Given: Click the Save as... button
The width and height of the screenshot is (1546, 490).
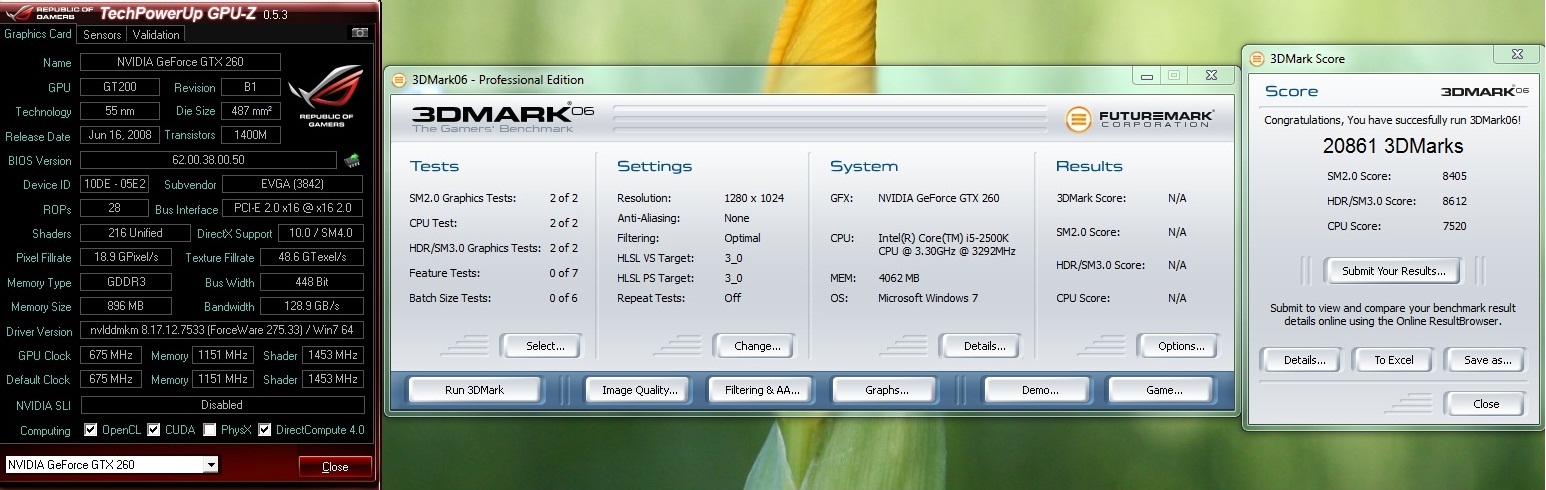Looking at the screenshot, I should pos(1486,360).
